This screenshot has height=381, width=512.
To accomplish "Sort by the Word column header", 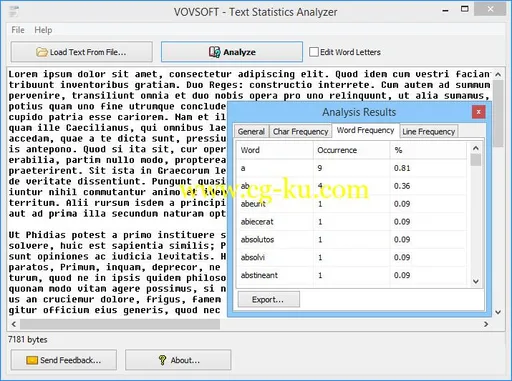I will (275, 150).
